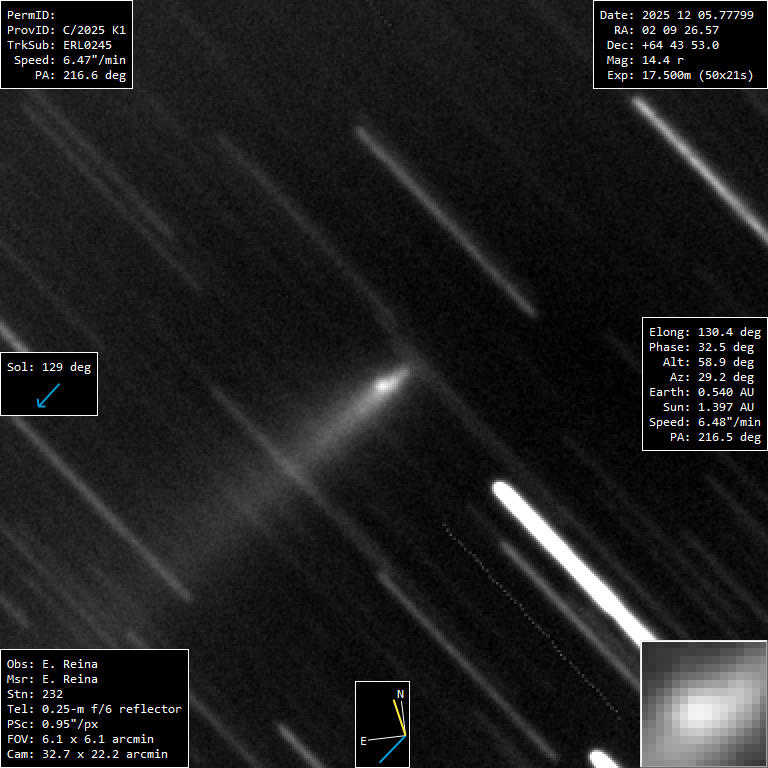Click the N label on the compass
The image size is (768, 768).
click(x=401, y=694)
